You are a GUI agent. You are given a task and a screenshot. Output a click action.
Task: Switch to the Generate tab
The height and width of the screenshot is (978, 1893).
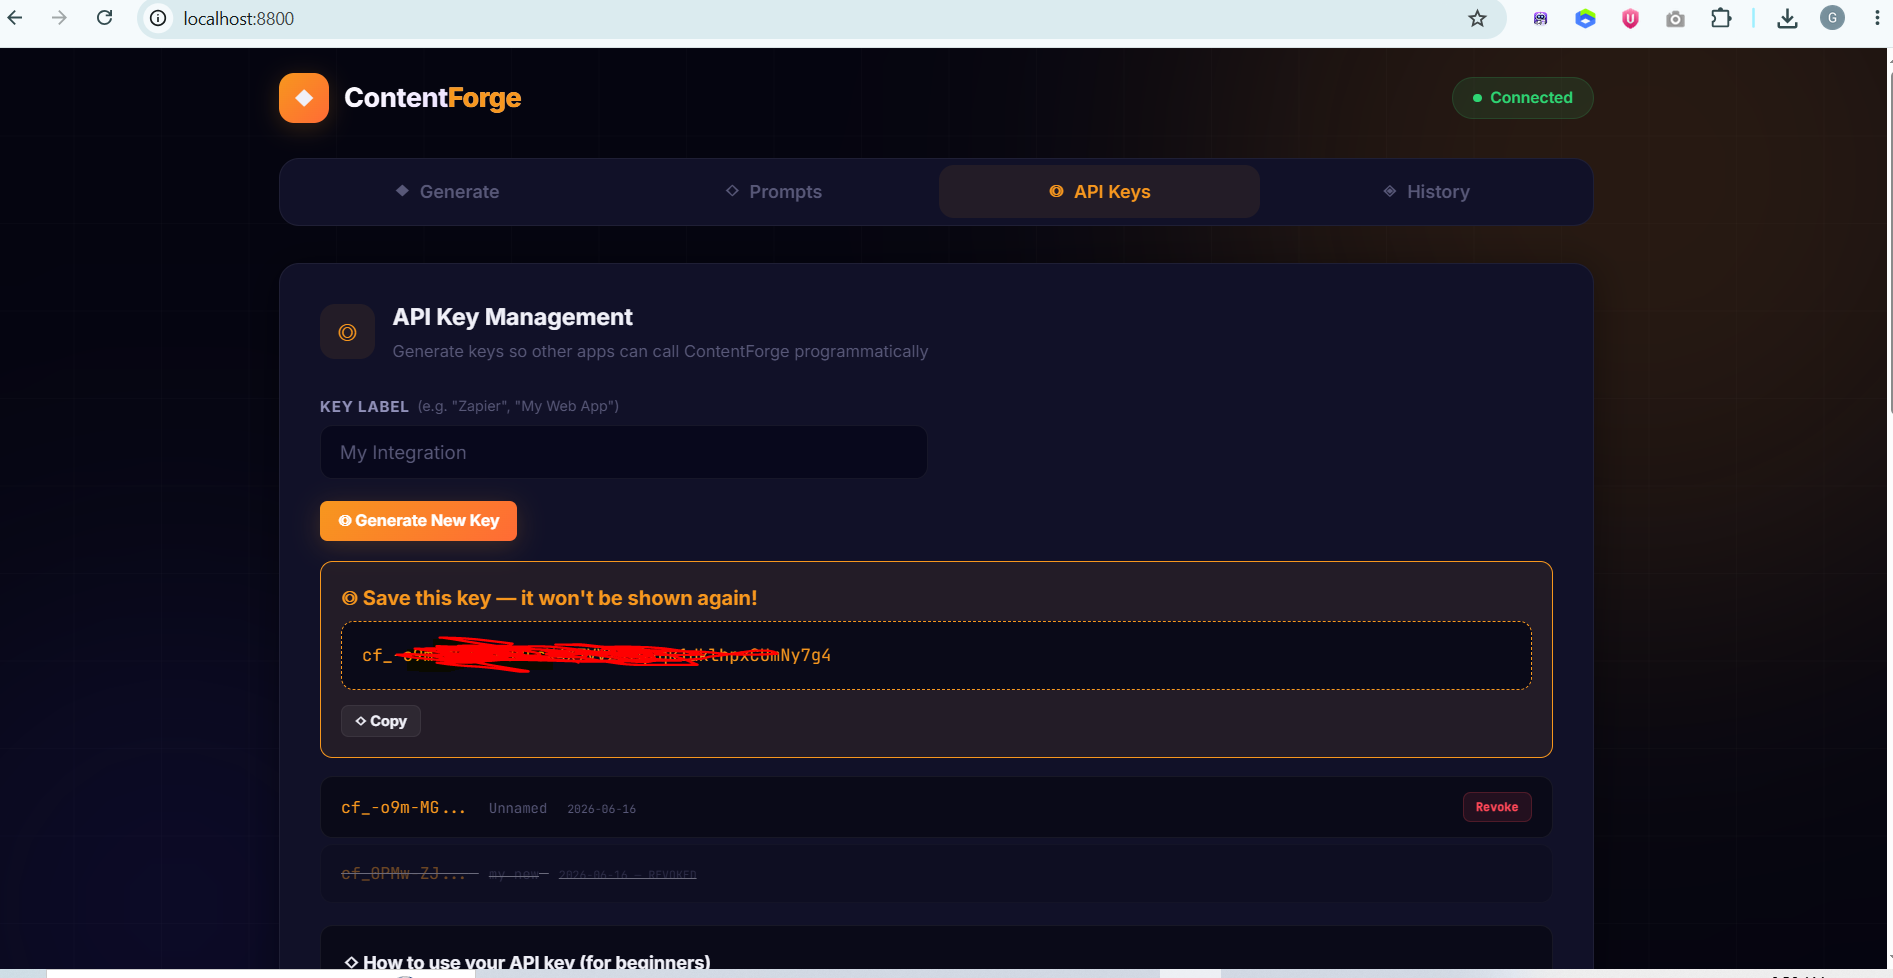[x=447, y=192]
